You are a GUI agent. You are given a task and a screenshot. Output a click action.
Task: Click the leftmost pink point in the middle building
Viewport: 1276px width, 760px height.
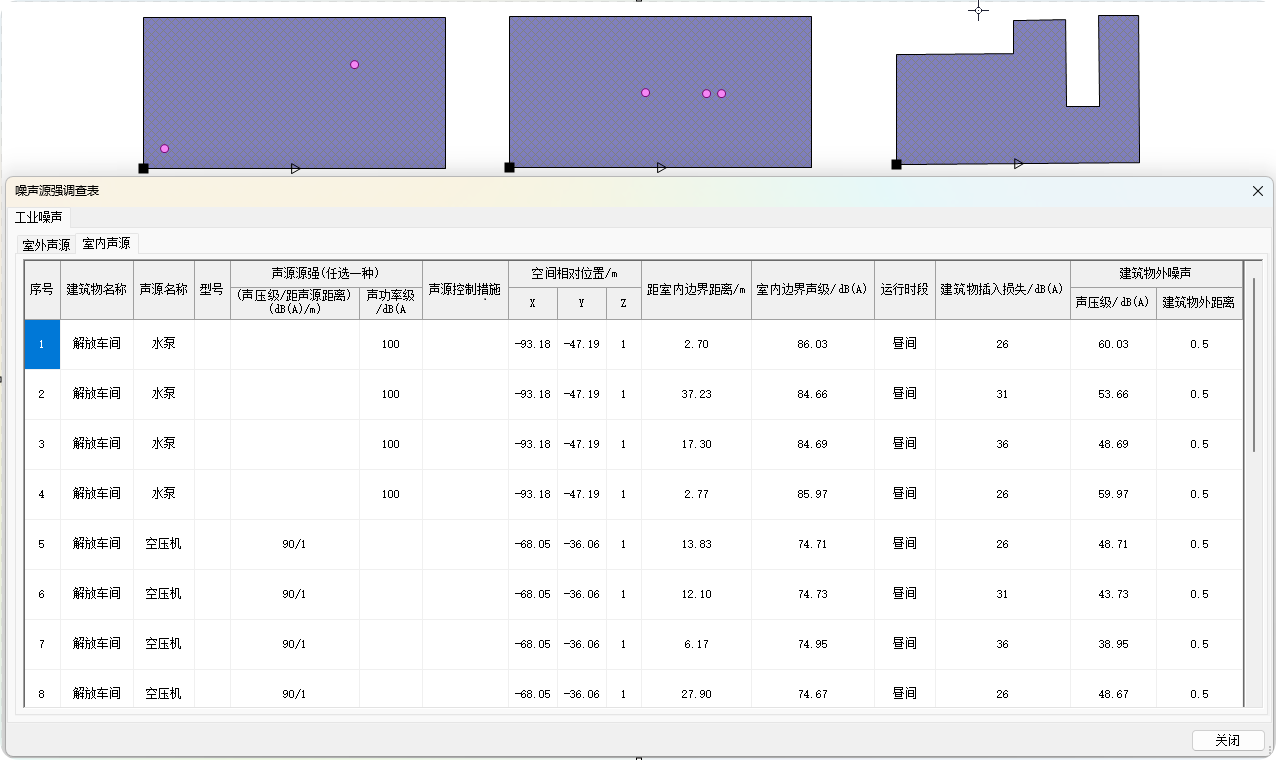645,93
